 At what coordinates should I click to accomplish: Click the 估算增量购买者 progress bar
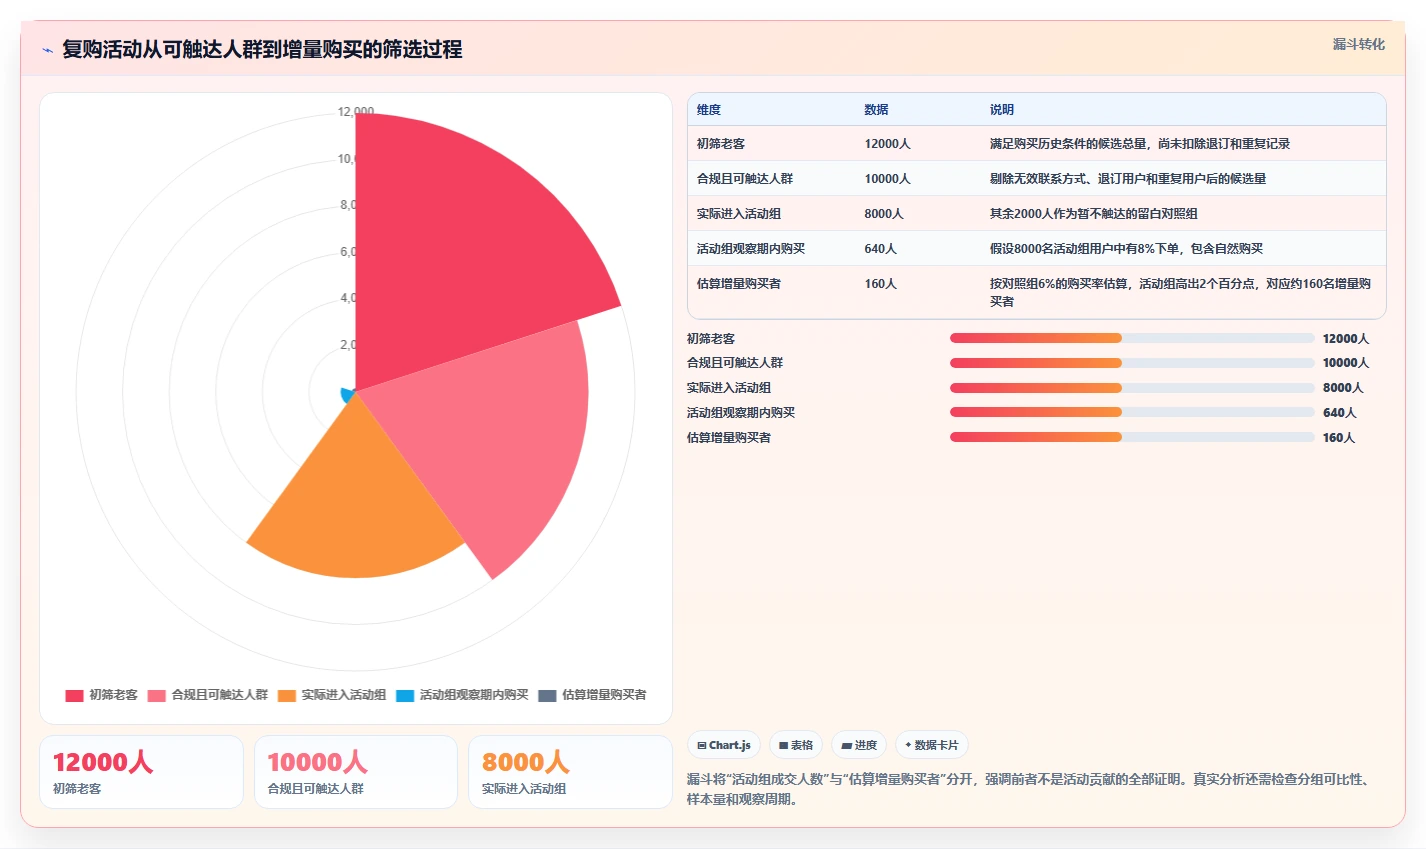1132,437
